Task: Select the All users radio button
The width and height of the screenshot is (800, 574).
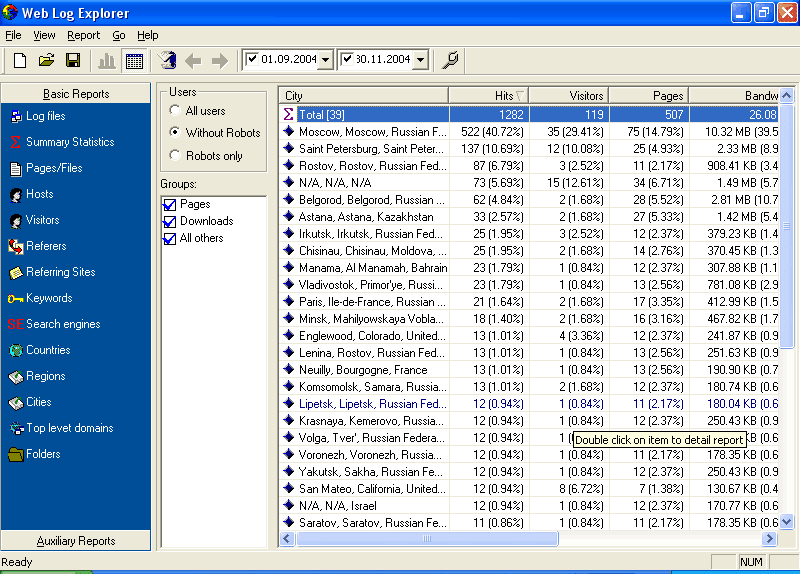Action: tap(175, 110)
